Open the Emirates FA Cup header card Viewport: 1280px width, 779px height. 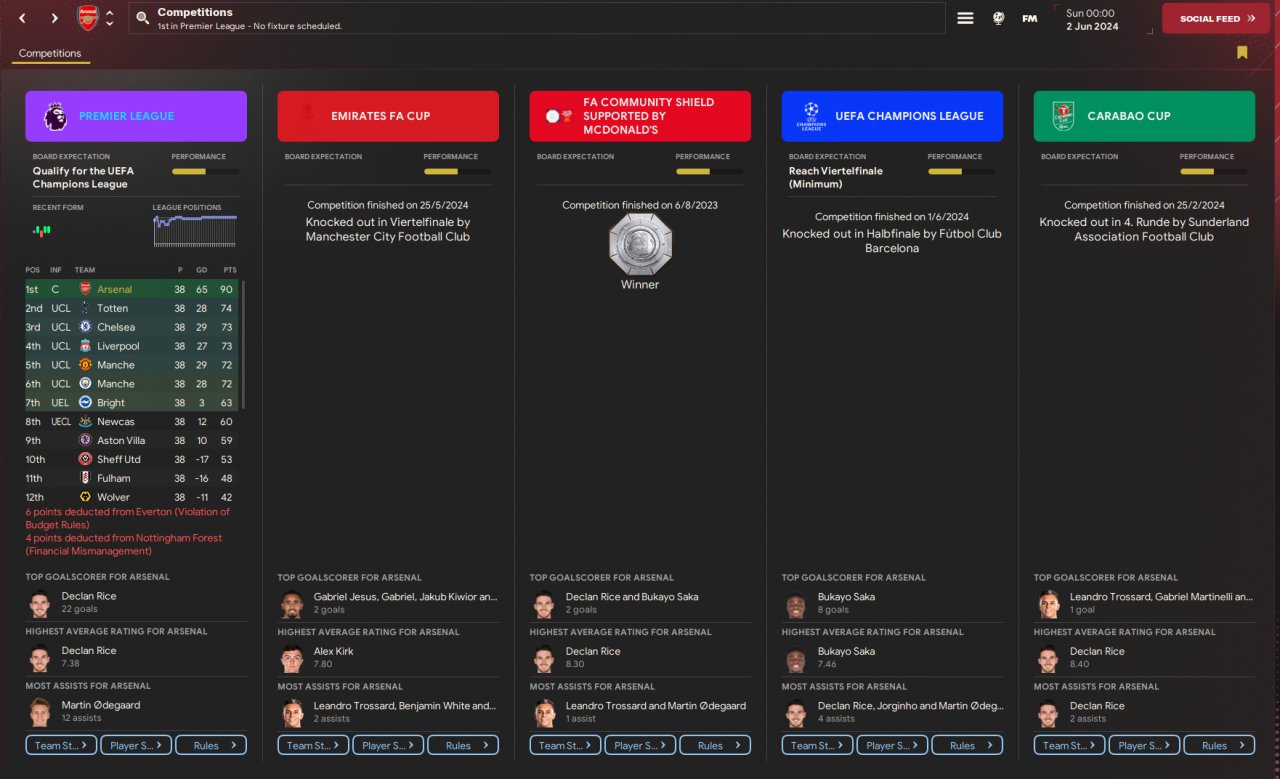(388, 116)
